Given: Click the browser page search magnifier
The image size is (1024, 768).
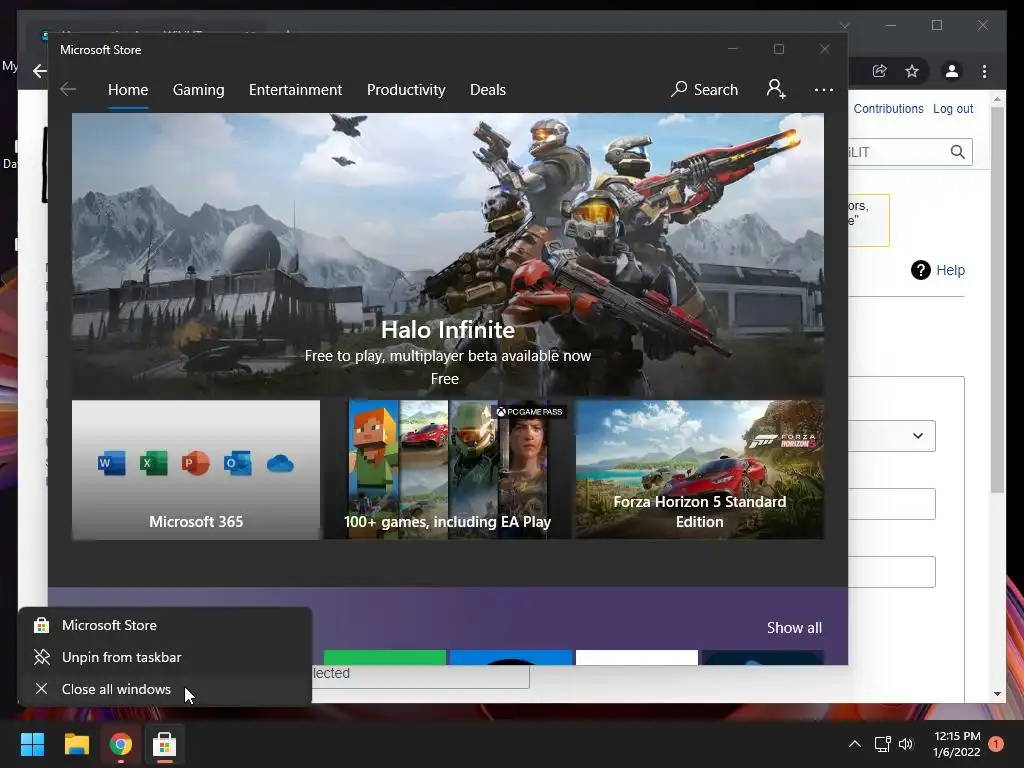Looking at the screenshot, I should pos(957,152).
